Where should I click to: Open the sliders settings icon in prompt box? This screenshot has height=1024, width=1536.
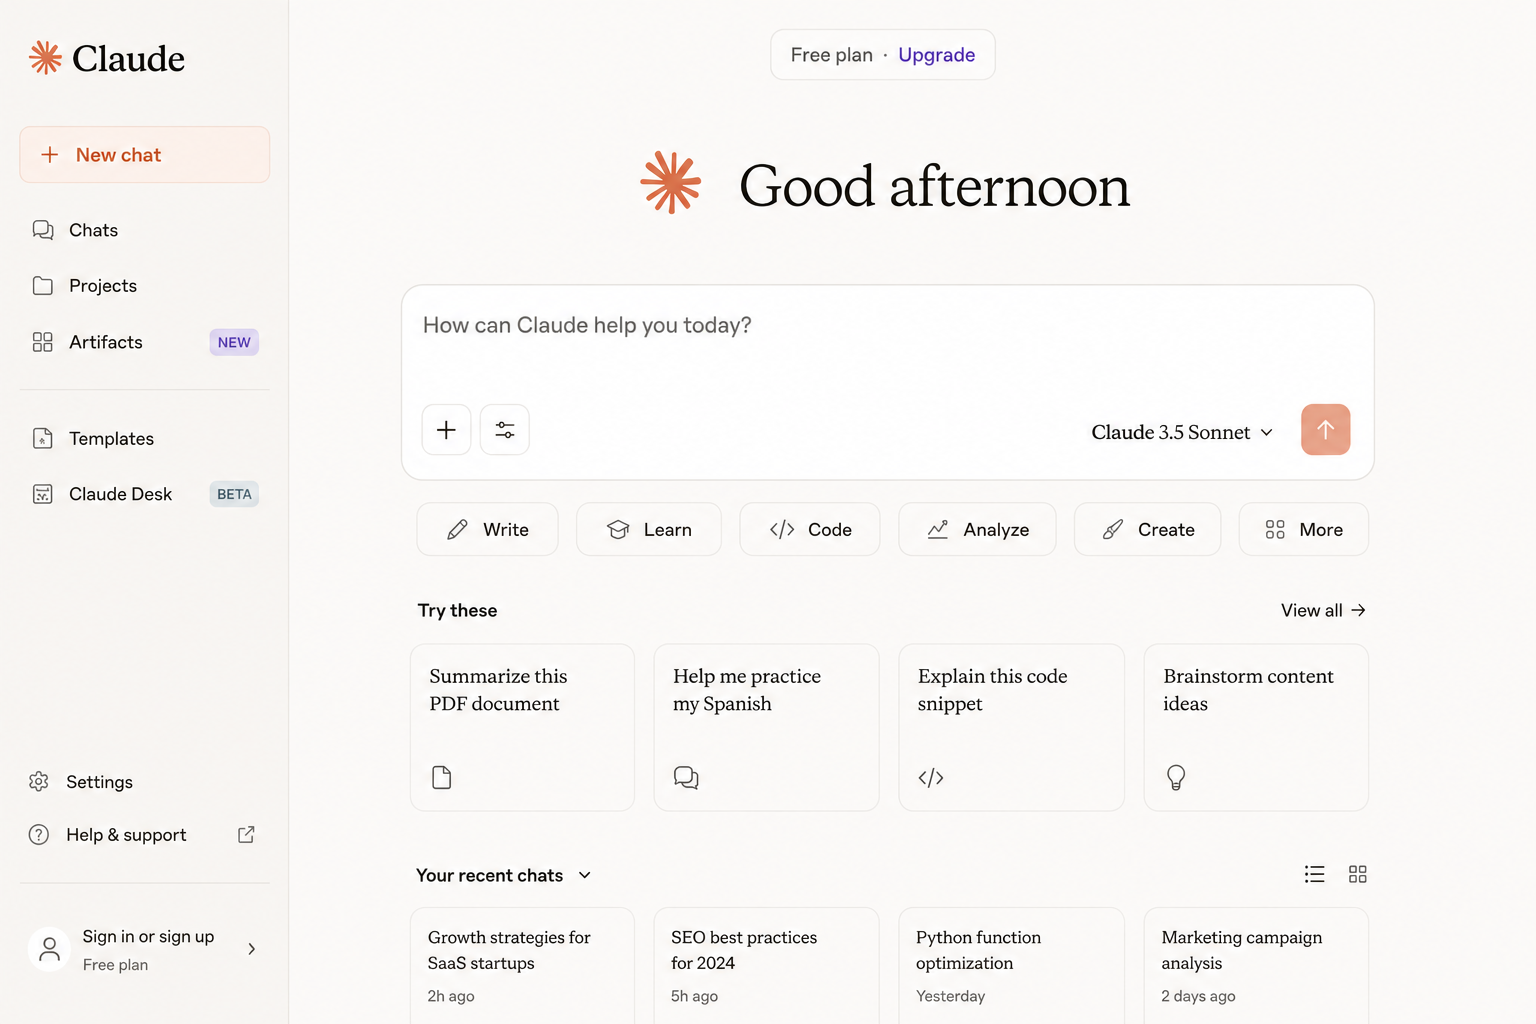pos(505,430)
